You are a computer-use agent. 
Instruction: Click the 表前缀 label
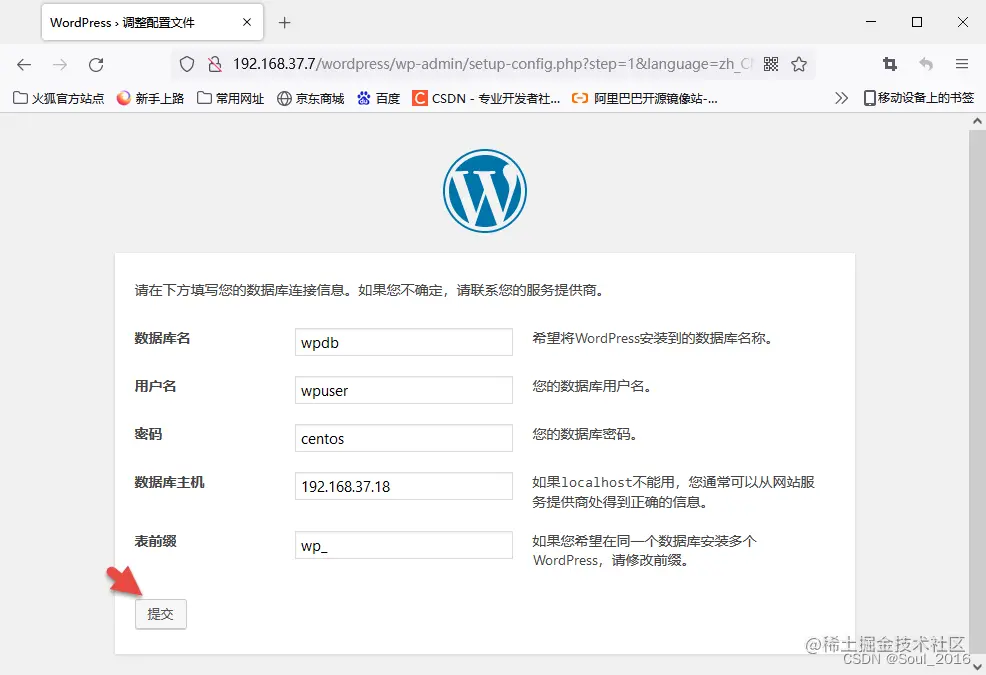[155, 541]
